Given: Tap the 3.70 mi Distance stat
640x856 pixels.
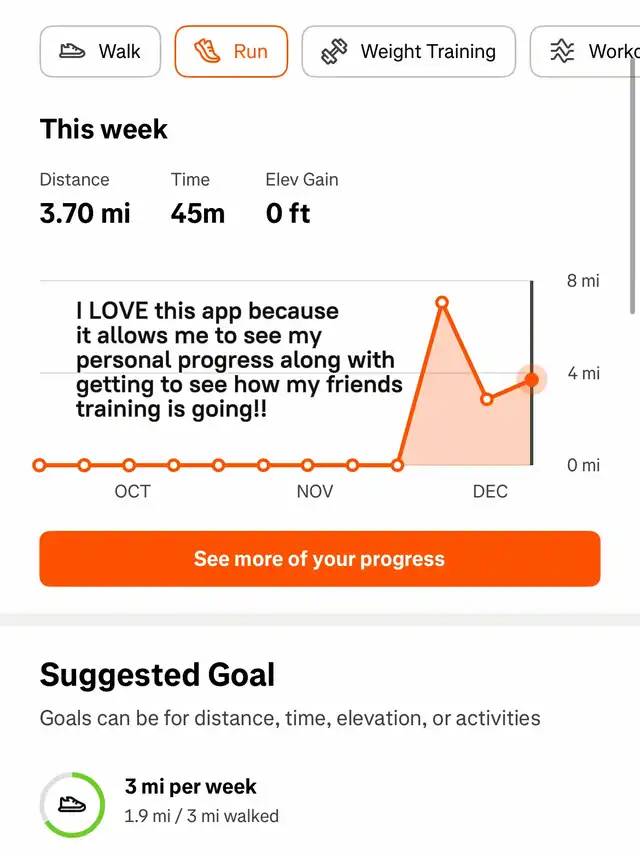Looking at the screenshot, I should pyautogui.click(x=85, y=213).
